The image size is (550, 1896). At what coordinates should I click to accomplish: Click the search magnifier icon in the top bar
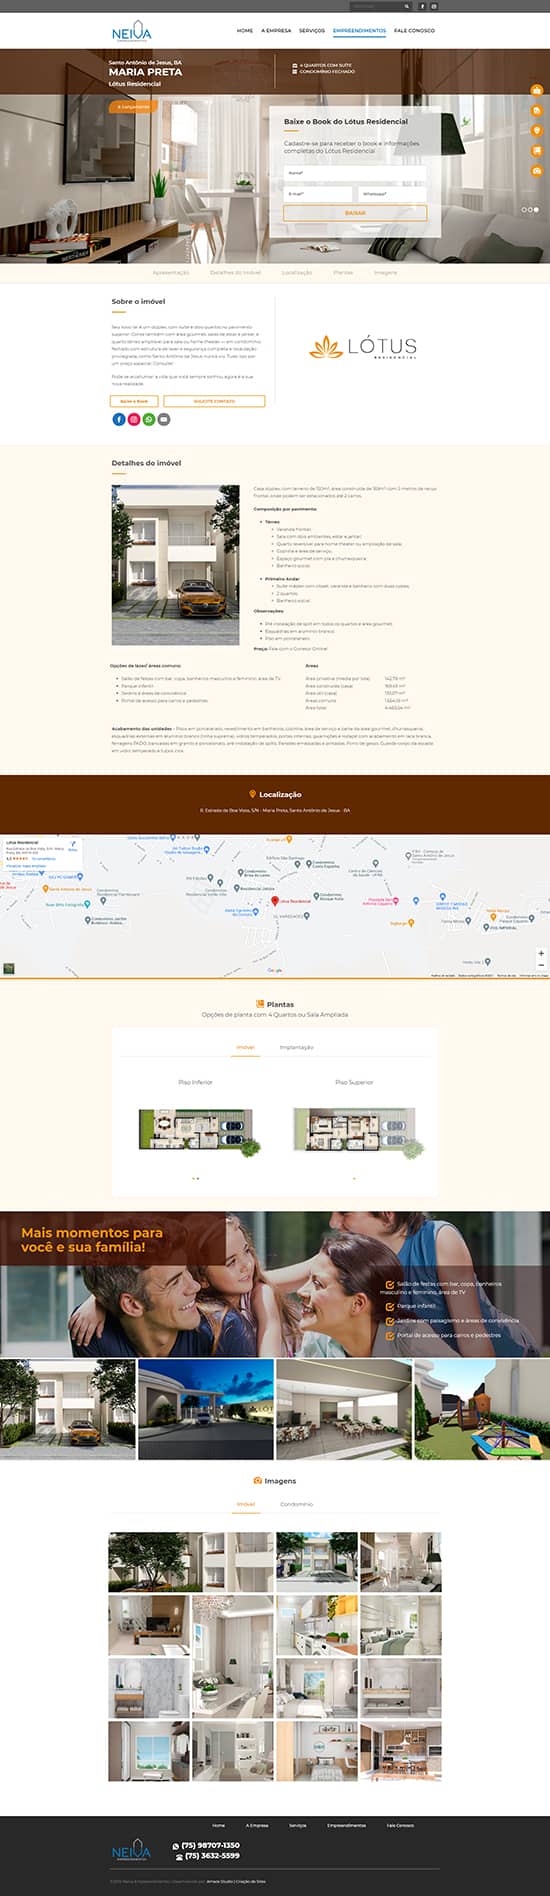pos(408,6)
